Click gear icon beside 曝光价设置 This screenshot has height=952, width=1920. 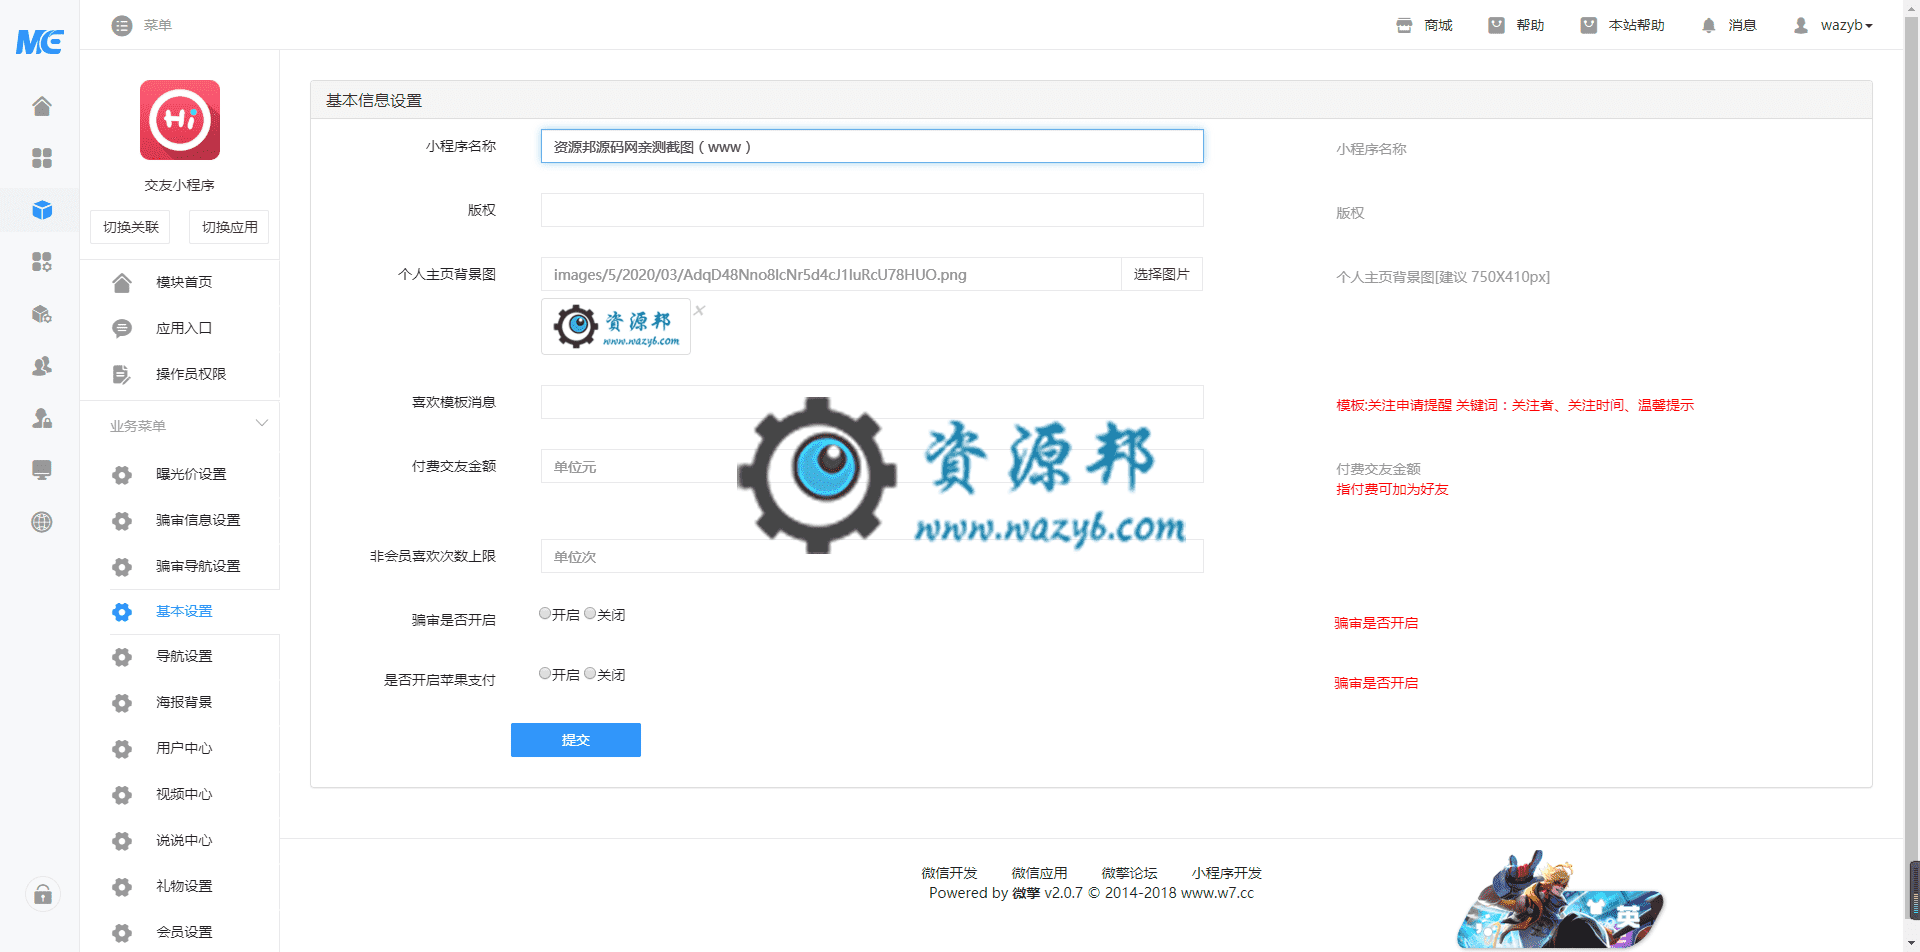[122, 475]
